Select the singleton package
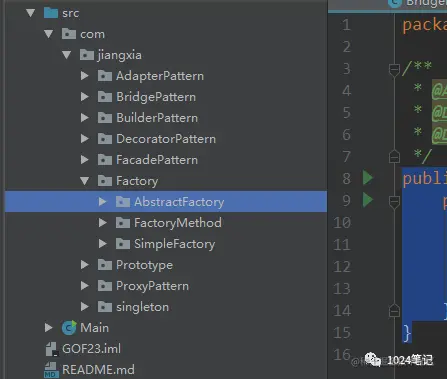The image size is (447, 379). pyautogui.click(x=142, y=307)
